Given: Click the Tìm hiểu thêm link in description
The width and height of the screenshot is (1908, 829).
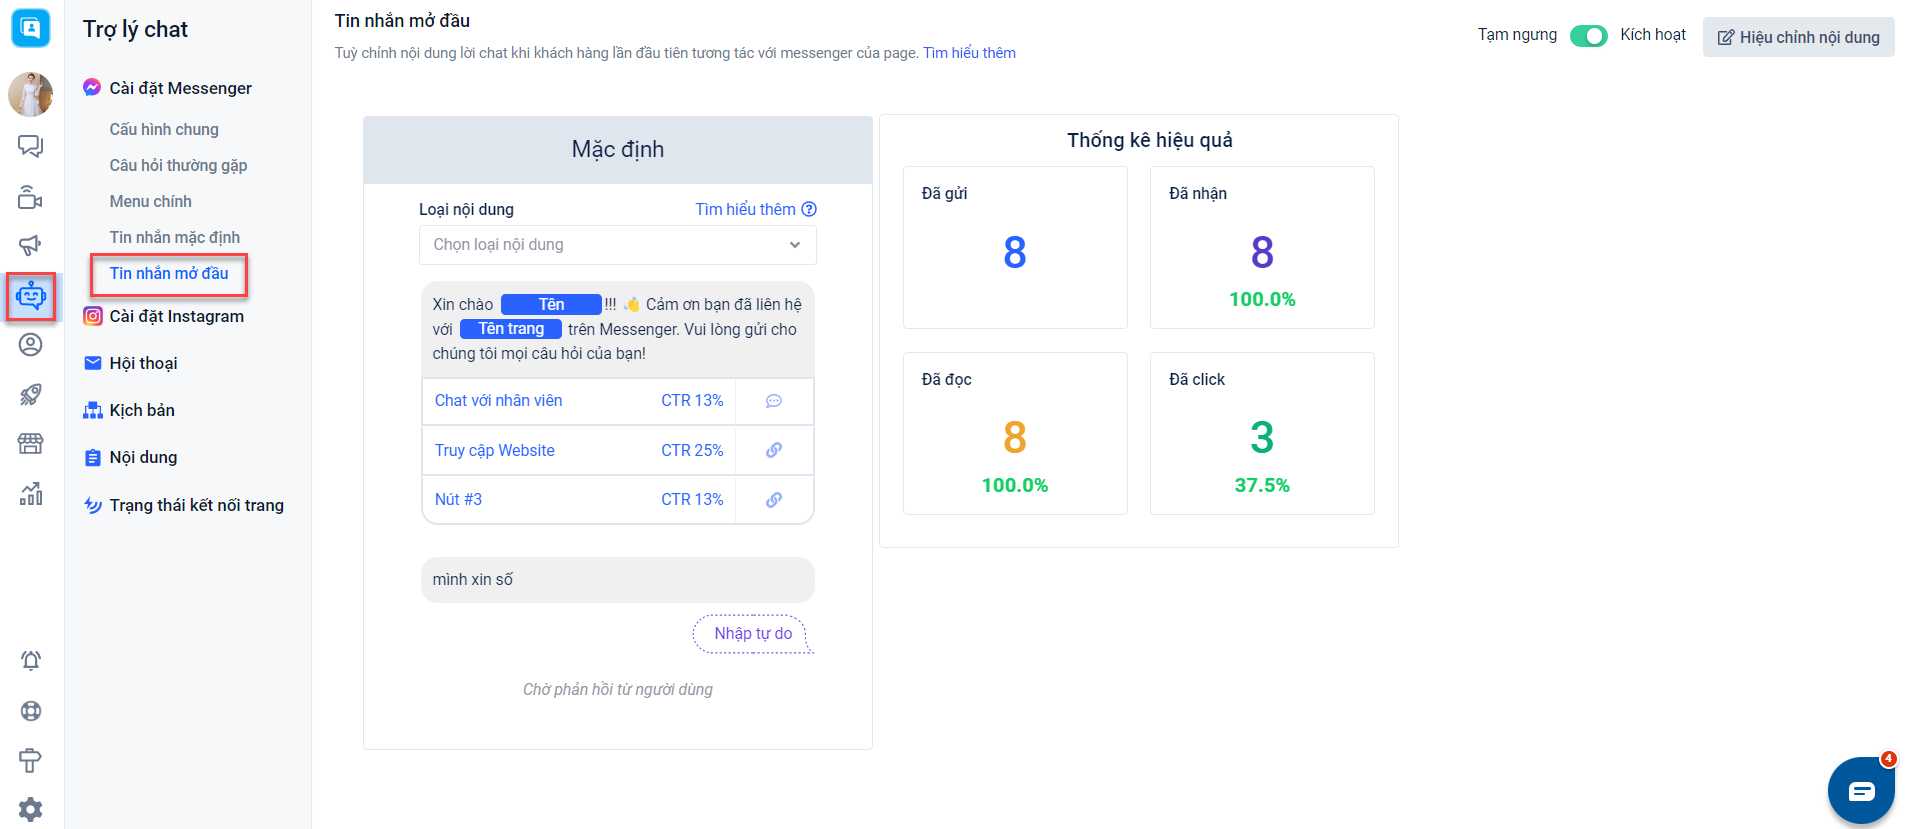Looking at the screenshot, I should pyautogui.click(x=969, y=53).
